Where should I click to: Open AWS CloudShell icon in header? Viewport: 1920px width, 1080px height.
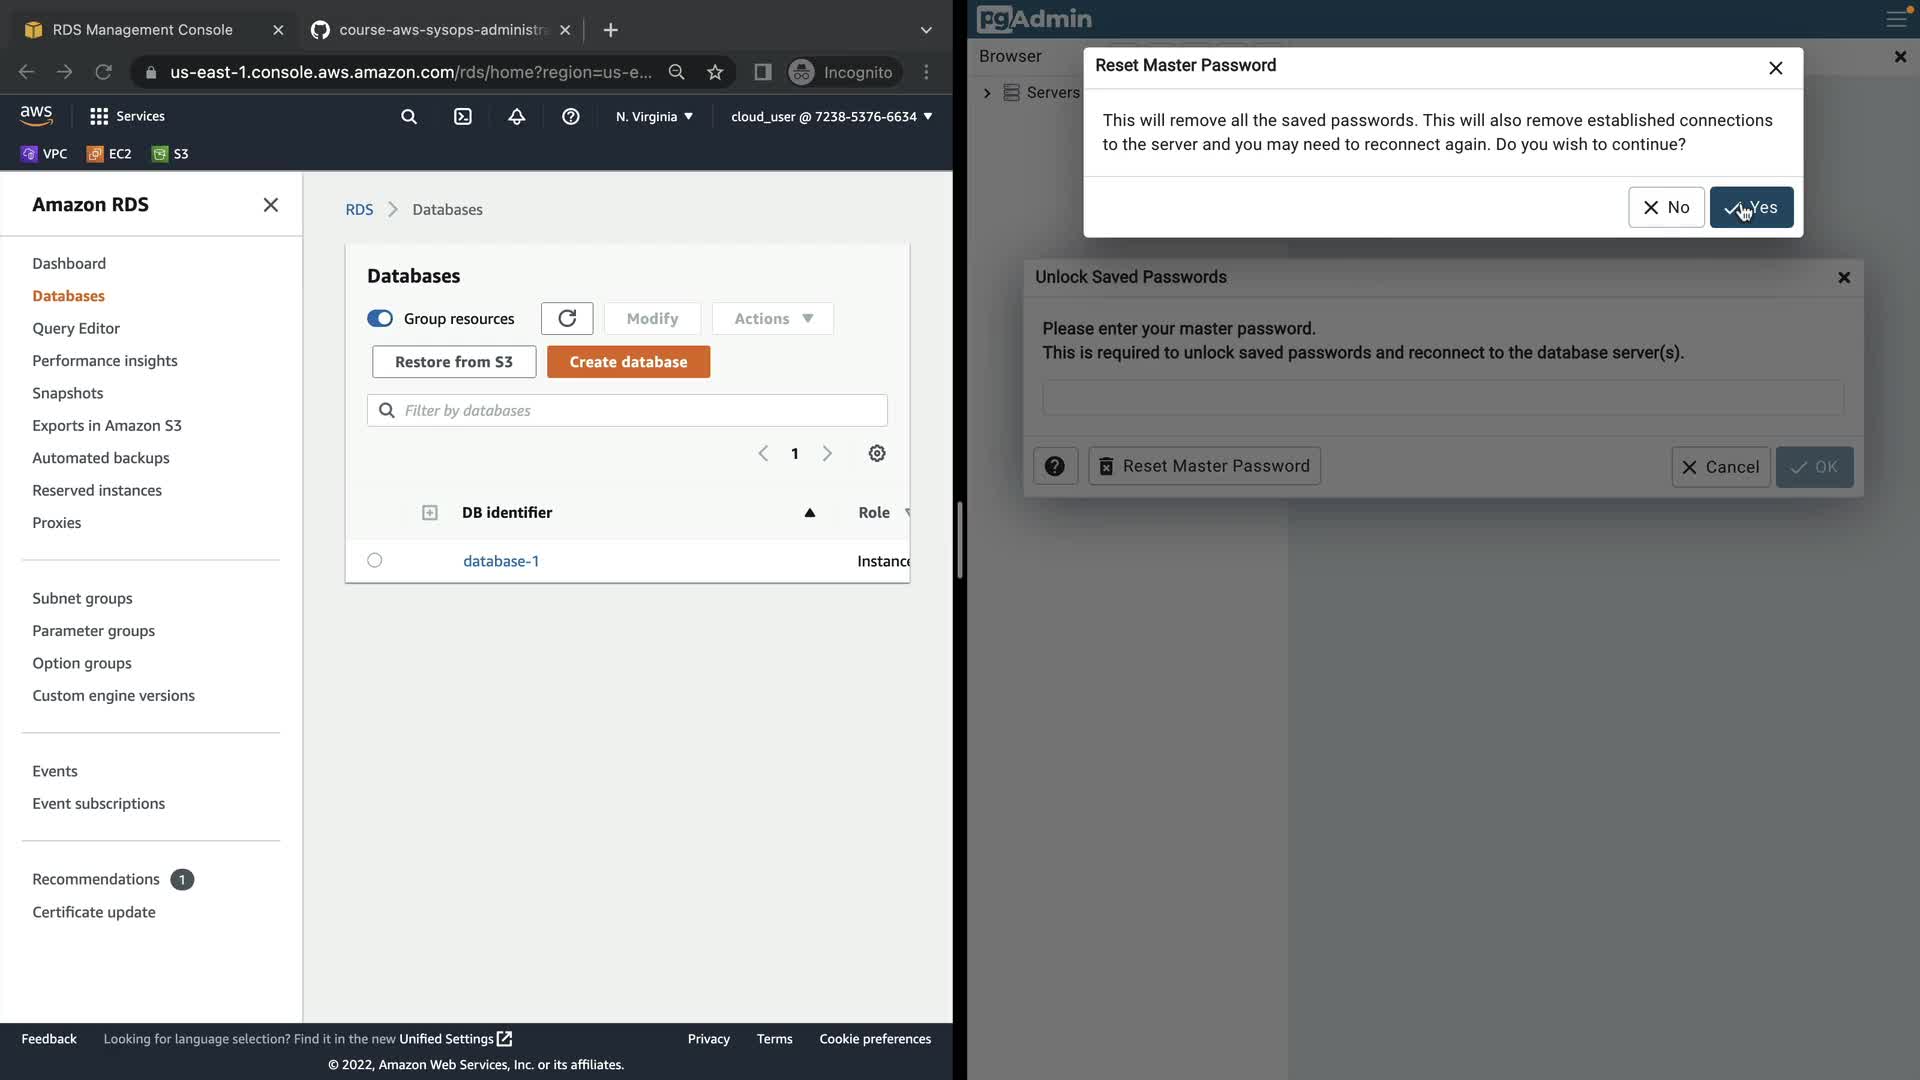[x=462, y=117]
